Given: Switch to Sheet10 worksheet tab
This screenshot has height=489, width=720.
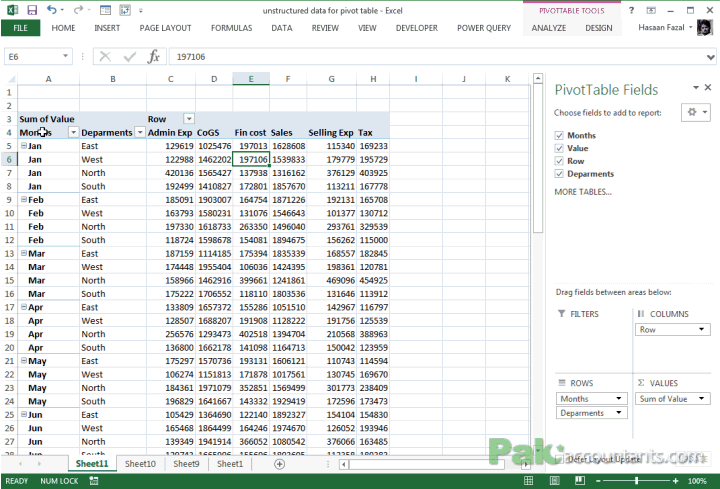Looking at the screenshot, I should click(140, 464).
